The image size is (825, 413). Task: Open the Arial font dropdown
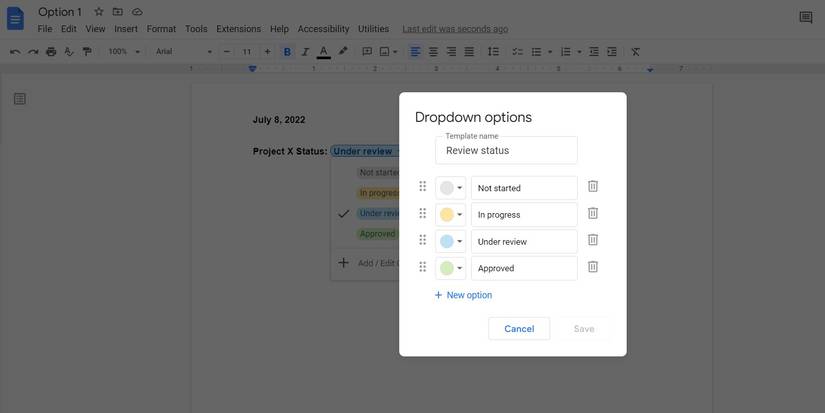(184, 52)
